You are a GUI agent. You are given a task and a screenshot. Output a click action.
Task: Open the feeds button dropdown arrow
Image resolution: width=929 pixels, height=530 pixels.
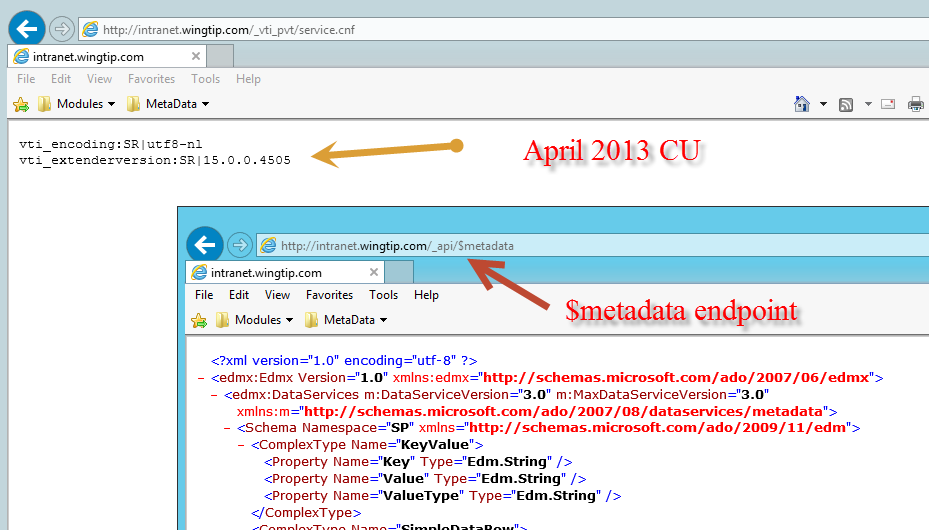point(868,104)
